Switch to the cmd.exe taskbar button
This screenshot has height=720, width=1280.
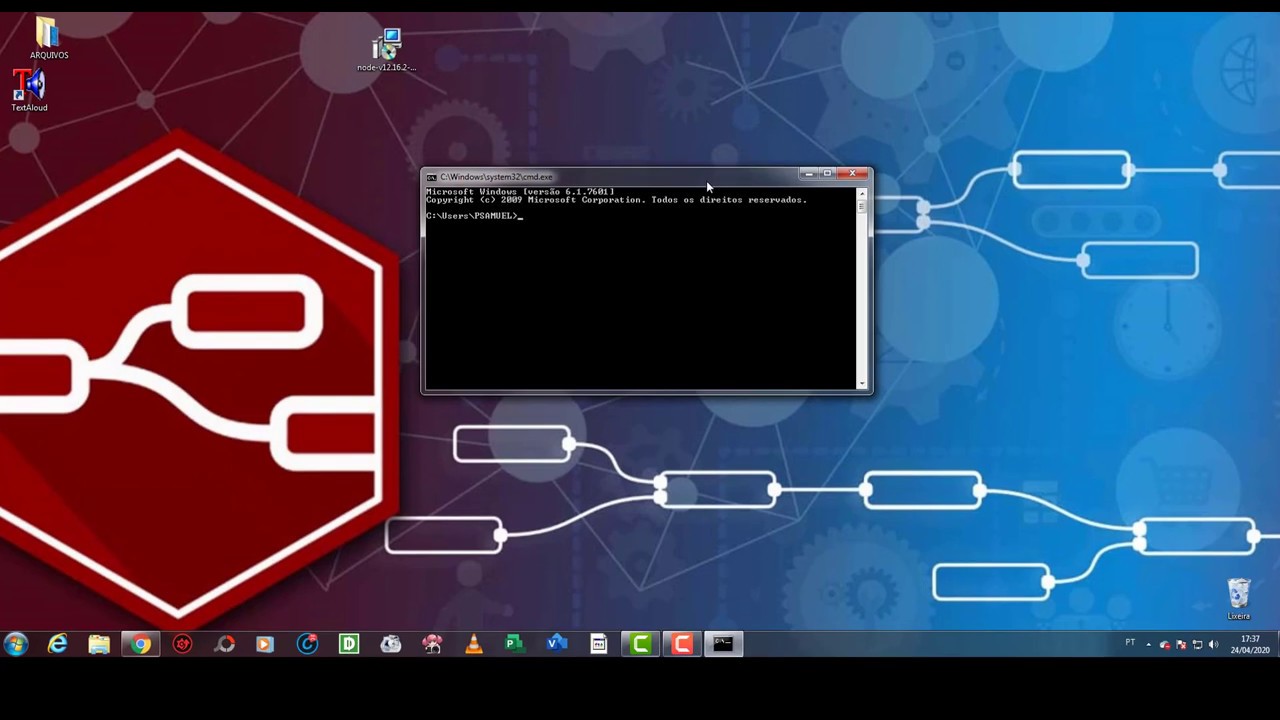coord(723,644)
